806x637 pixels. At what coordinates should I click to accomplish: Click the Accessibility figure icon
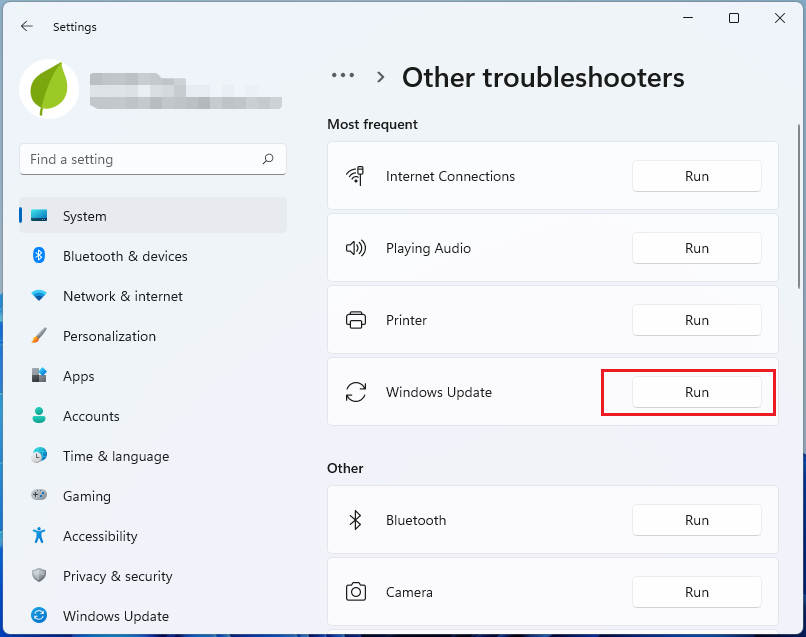pyautogui.click(x=39, y=535)
